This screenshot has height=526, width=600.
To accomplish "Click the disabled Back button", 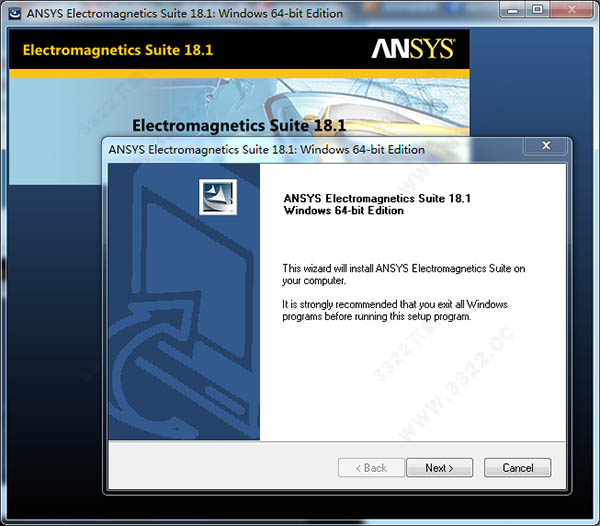I will tap(371, 467).
